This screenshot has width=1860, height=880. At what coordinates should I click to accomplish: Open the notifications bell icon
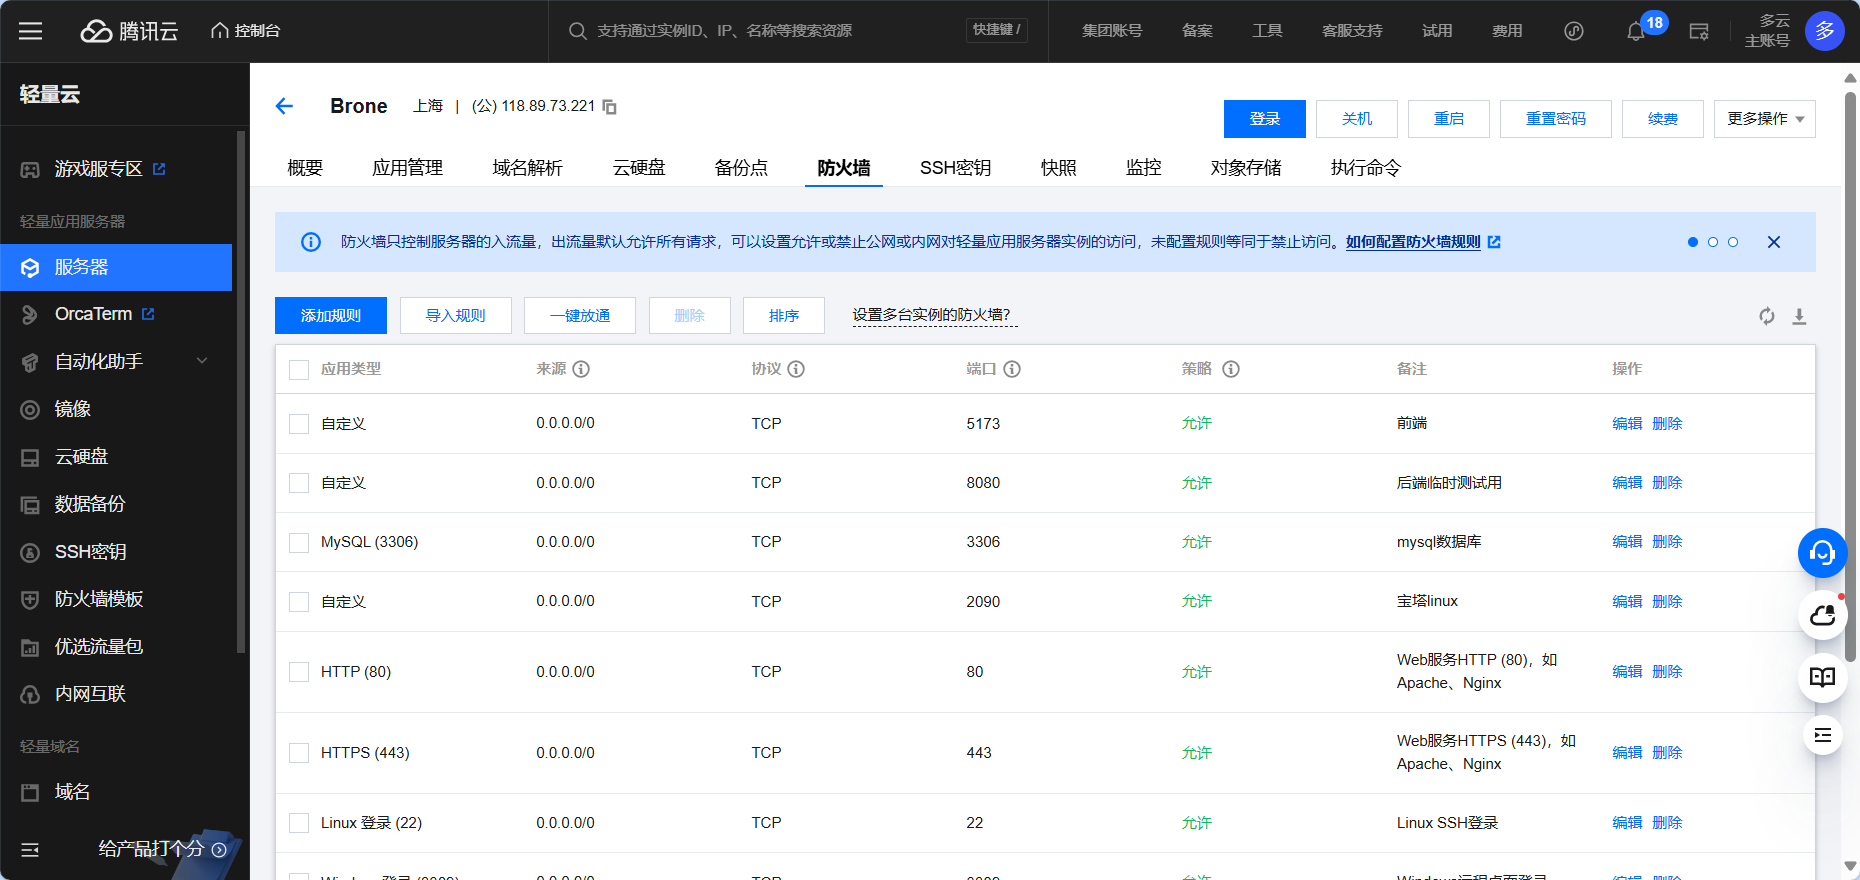pos(1636,31)
